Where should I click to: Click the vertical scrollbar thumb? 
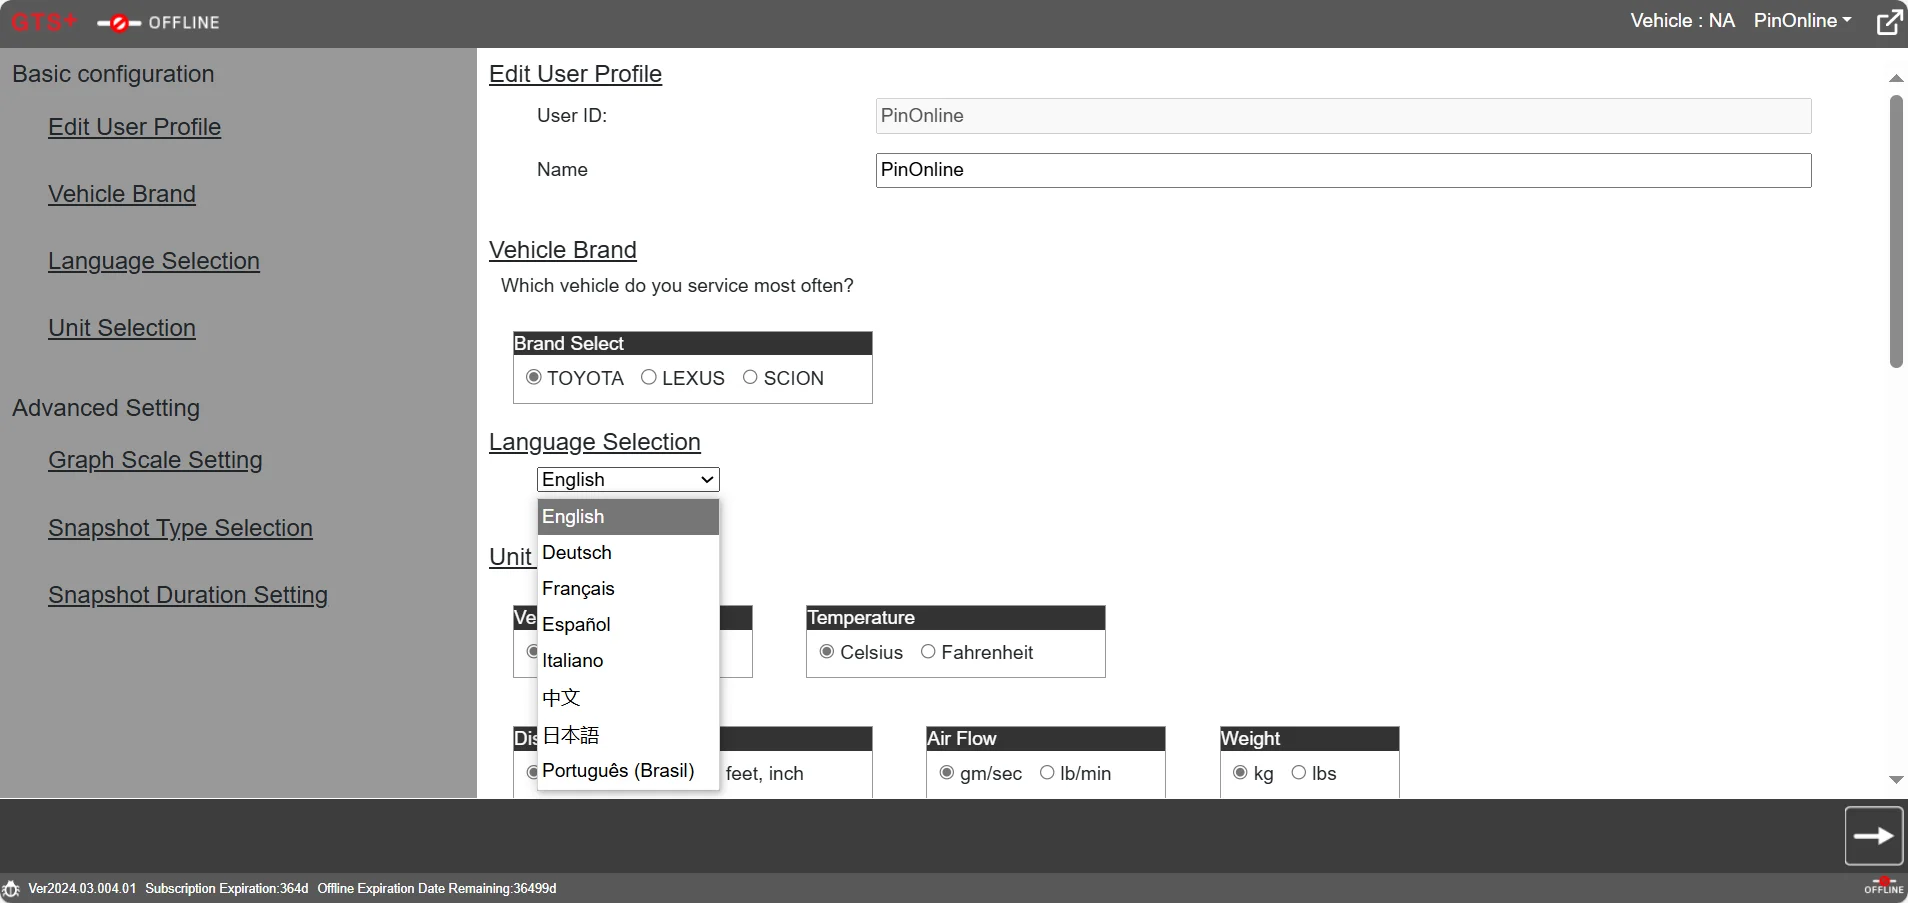point(1895,231)
